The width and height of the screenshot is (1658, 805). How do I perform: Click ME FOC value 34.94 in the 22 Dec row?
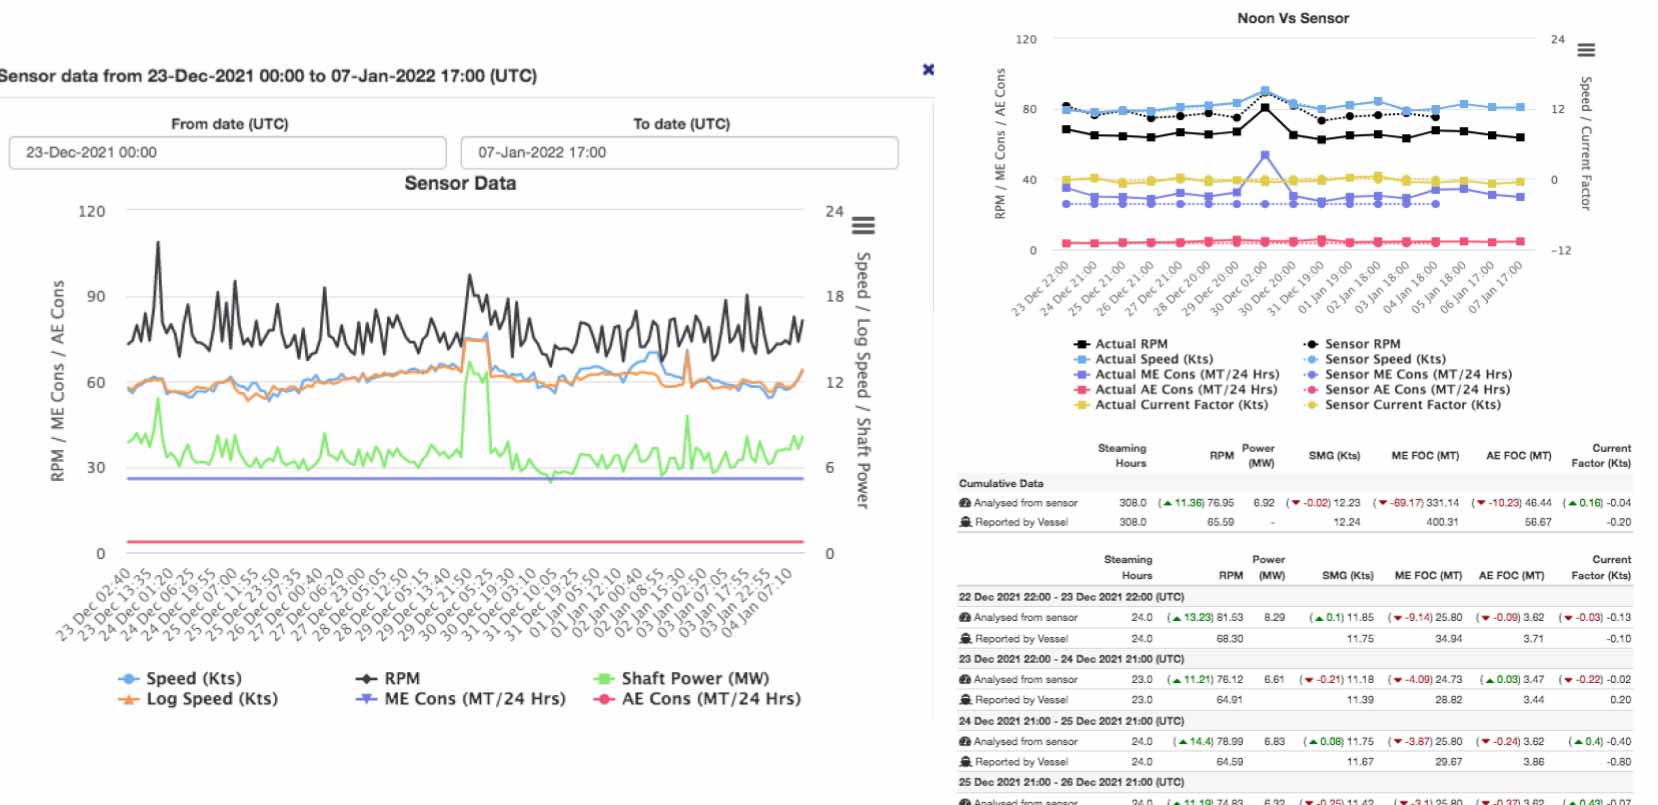pos(1448,638)
